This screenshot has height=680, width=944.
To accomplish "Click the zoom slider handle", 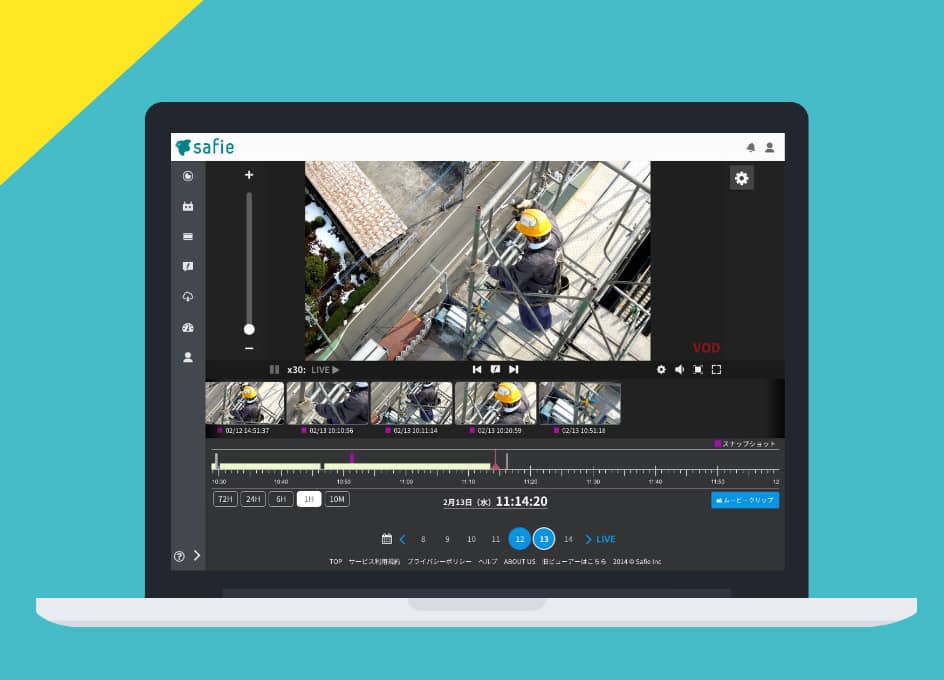I will pyautogui.click(x=249, y=329).
